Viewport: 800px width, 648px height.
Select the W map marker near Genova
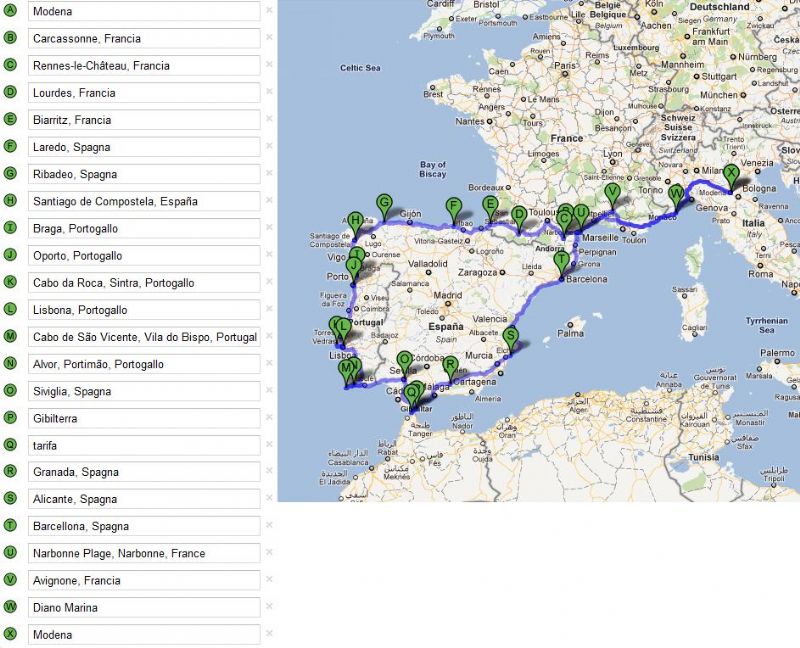(x=676, y=194)
